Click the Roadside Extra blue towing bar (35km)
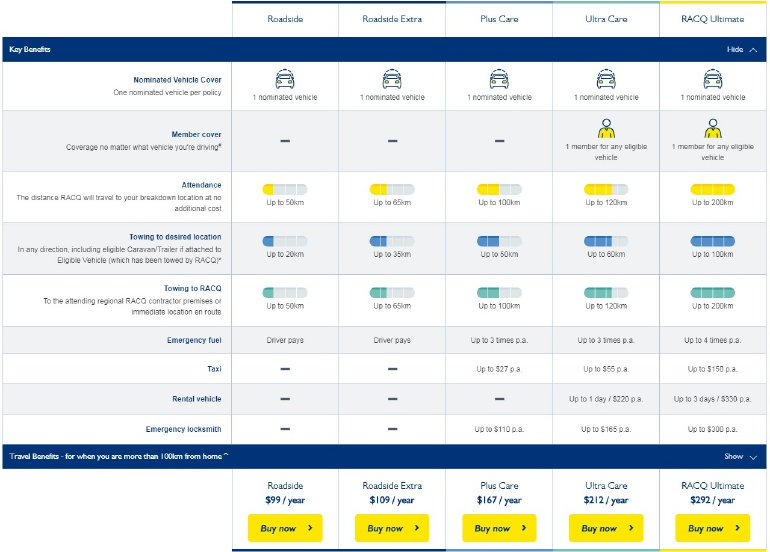 392,241
